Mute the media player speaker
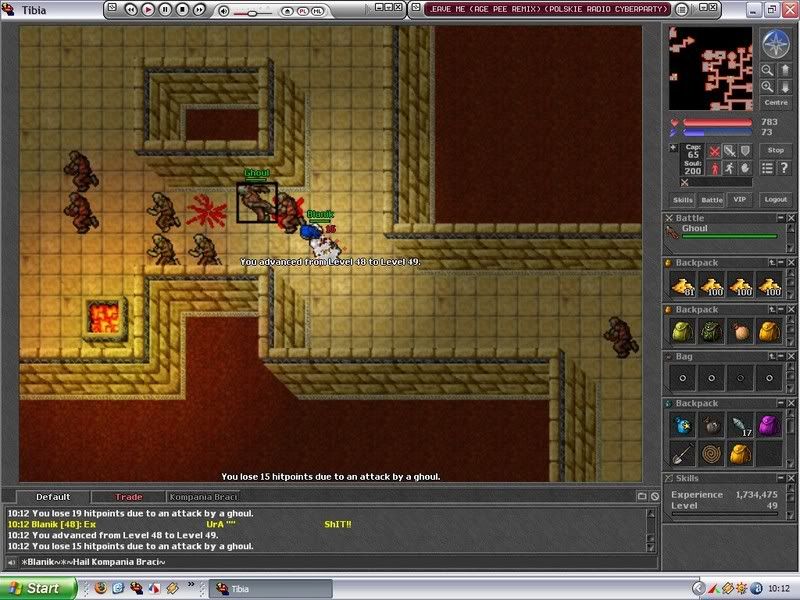This screenshot has width=800, height=600. [x=223, y=10]
